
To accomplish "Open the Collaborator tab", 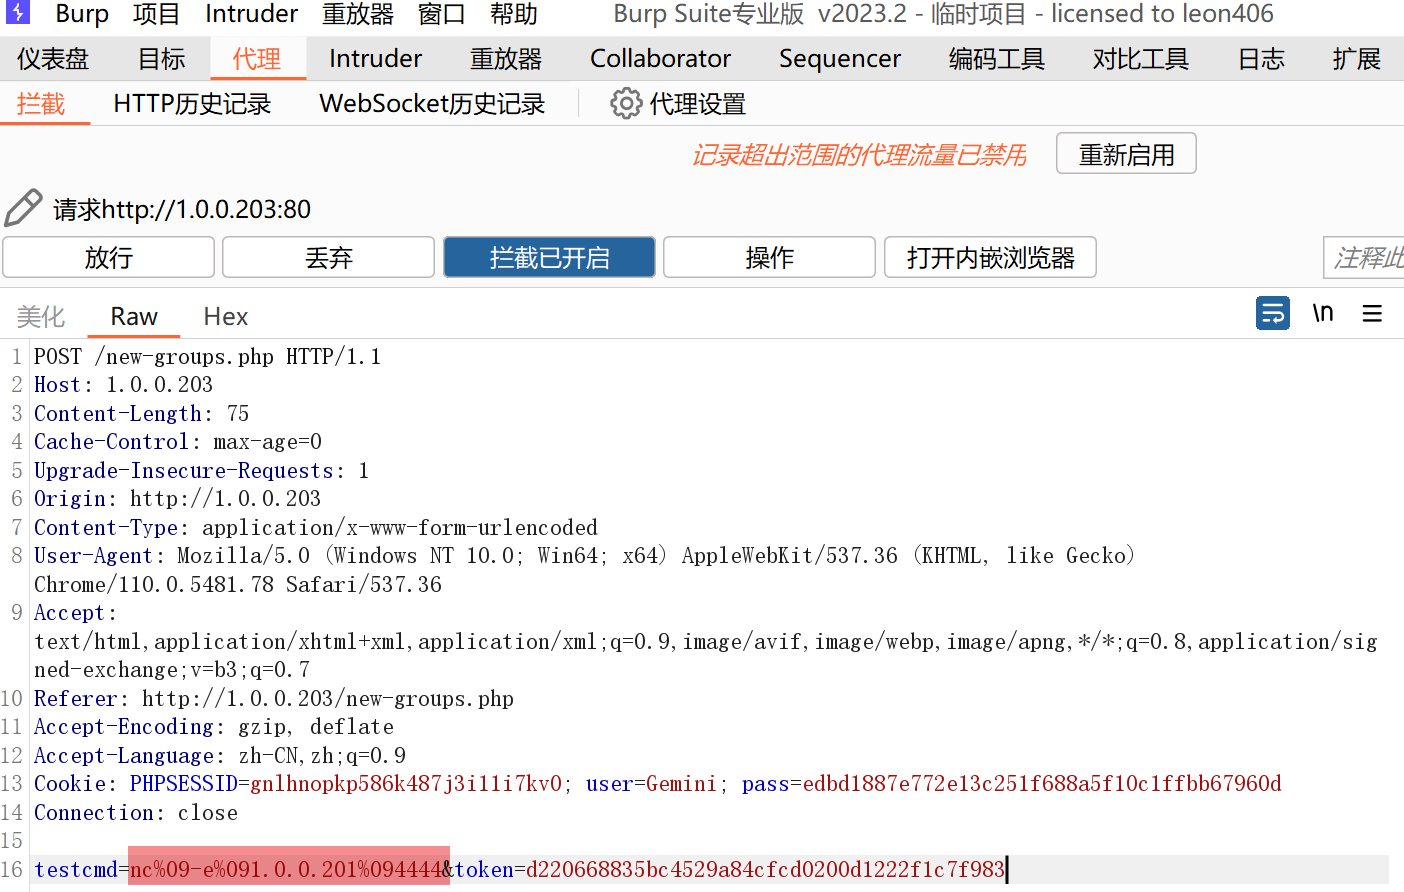I will pyautogui.click(x=660, y=59).
